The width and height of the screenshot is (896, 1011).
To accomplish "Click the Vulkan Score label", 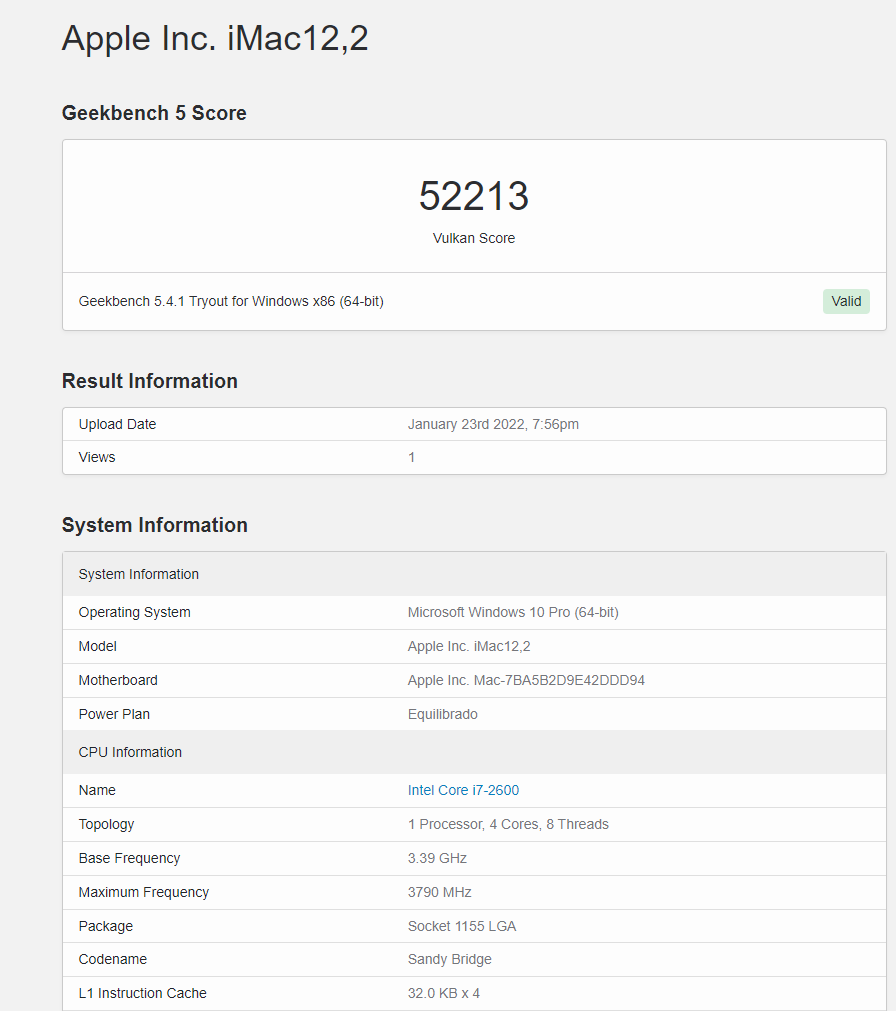I will pyautogui.click(x=474, y=238).
